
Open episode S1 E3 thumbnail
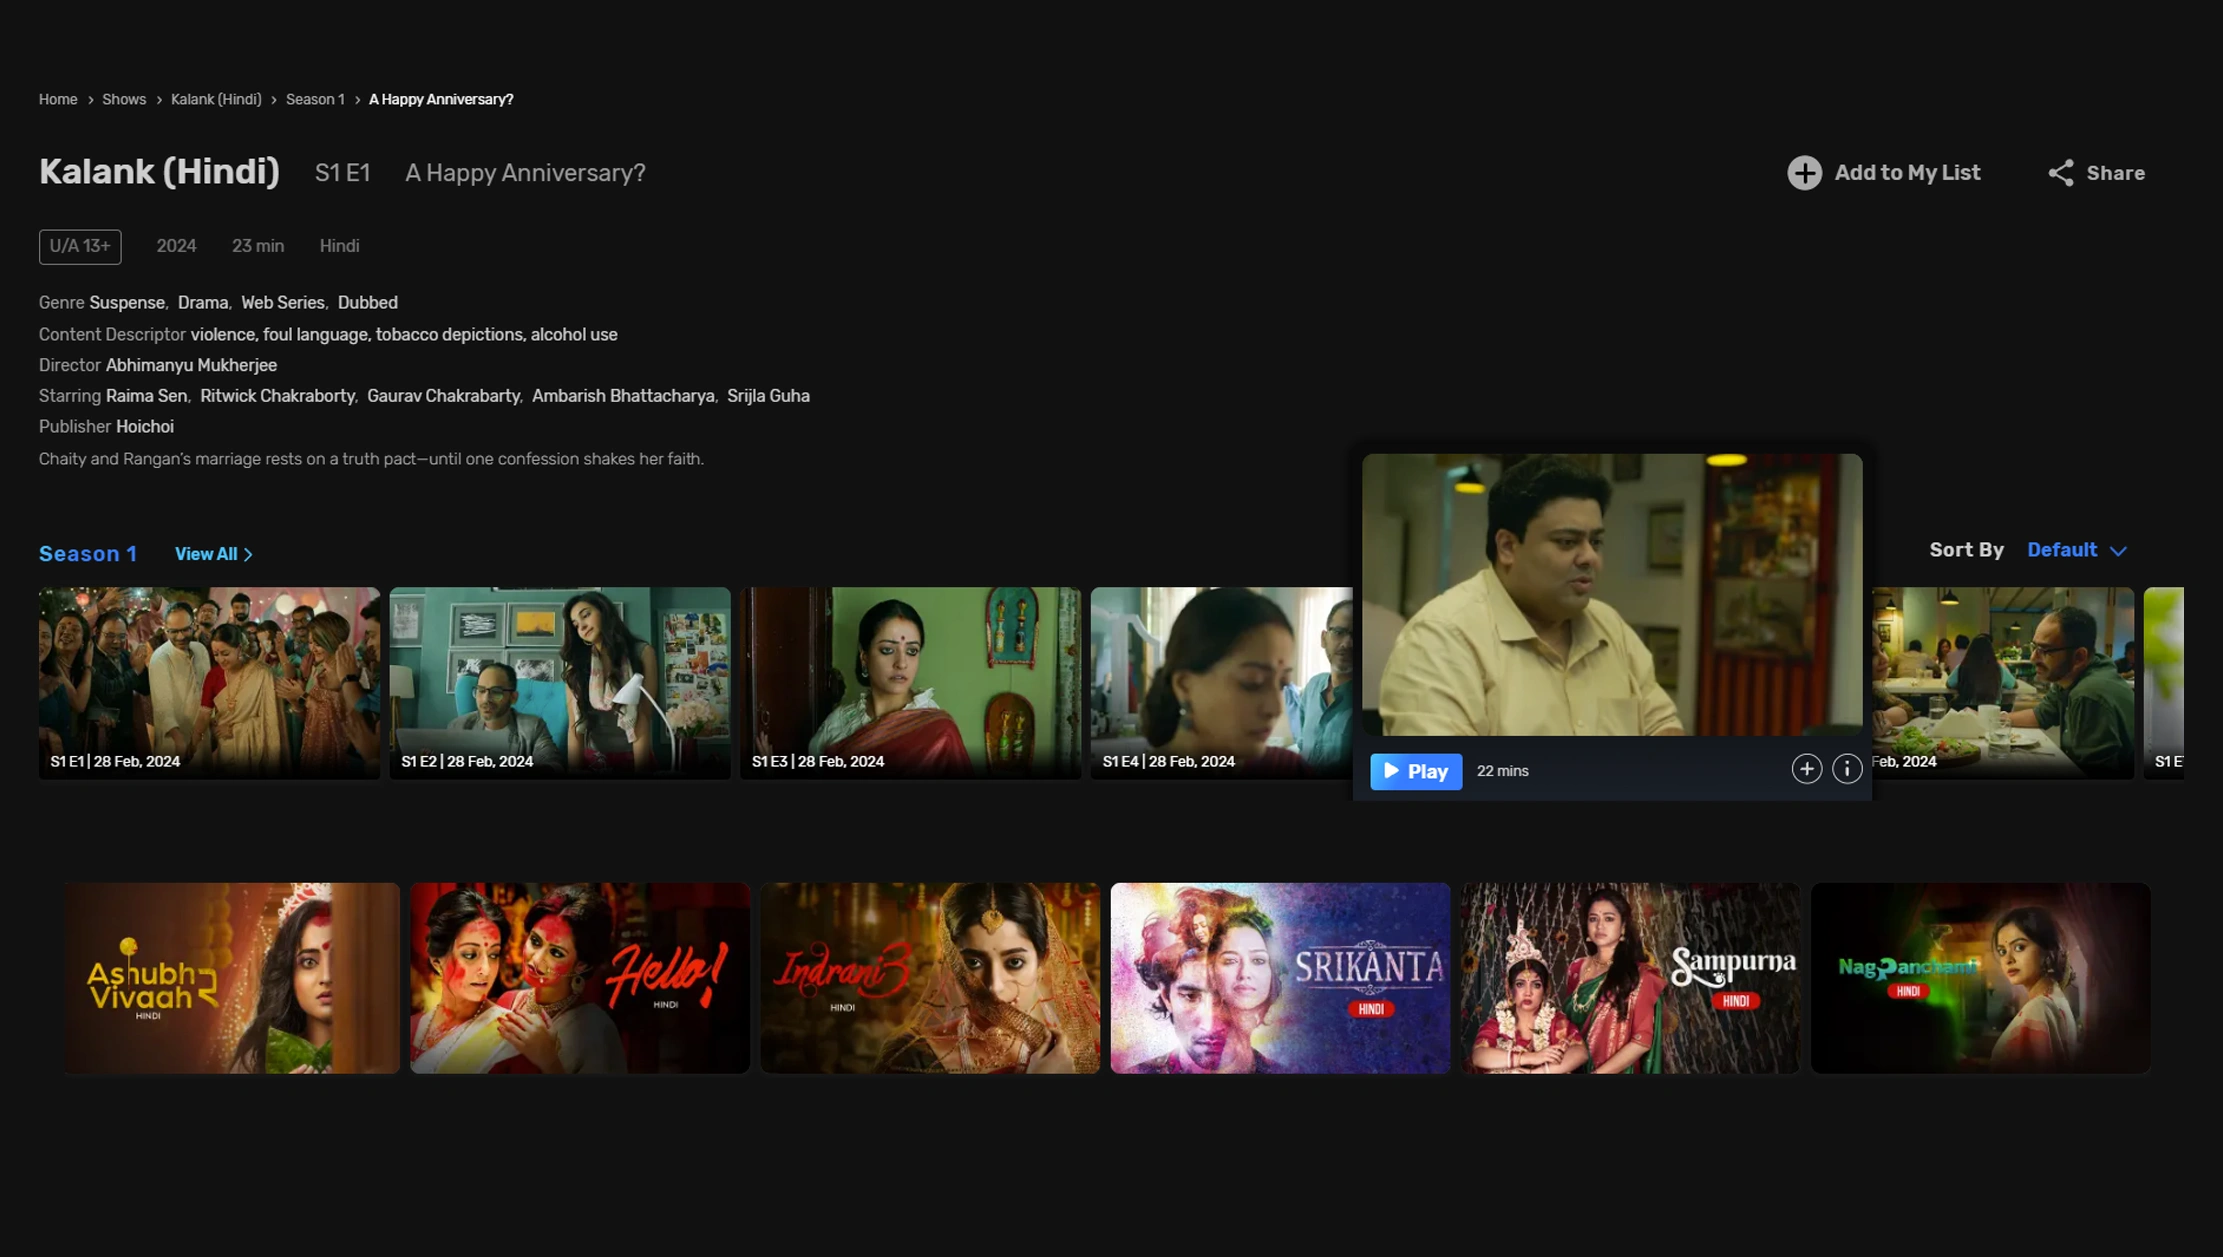point(910,682)
